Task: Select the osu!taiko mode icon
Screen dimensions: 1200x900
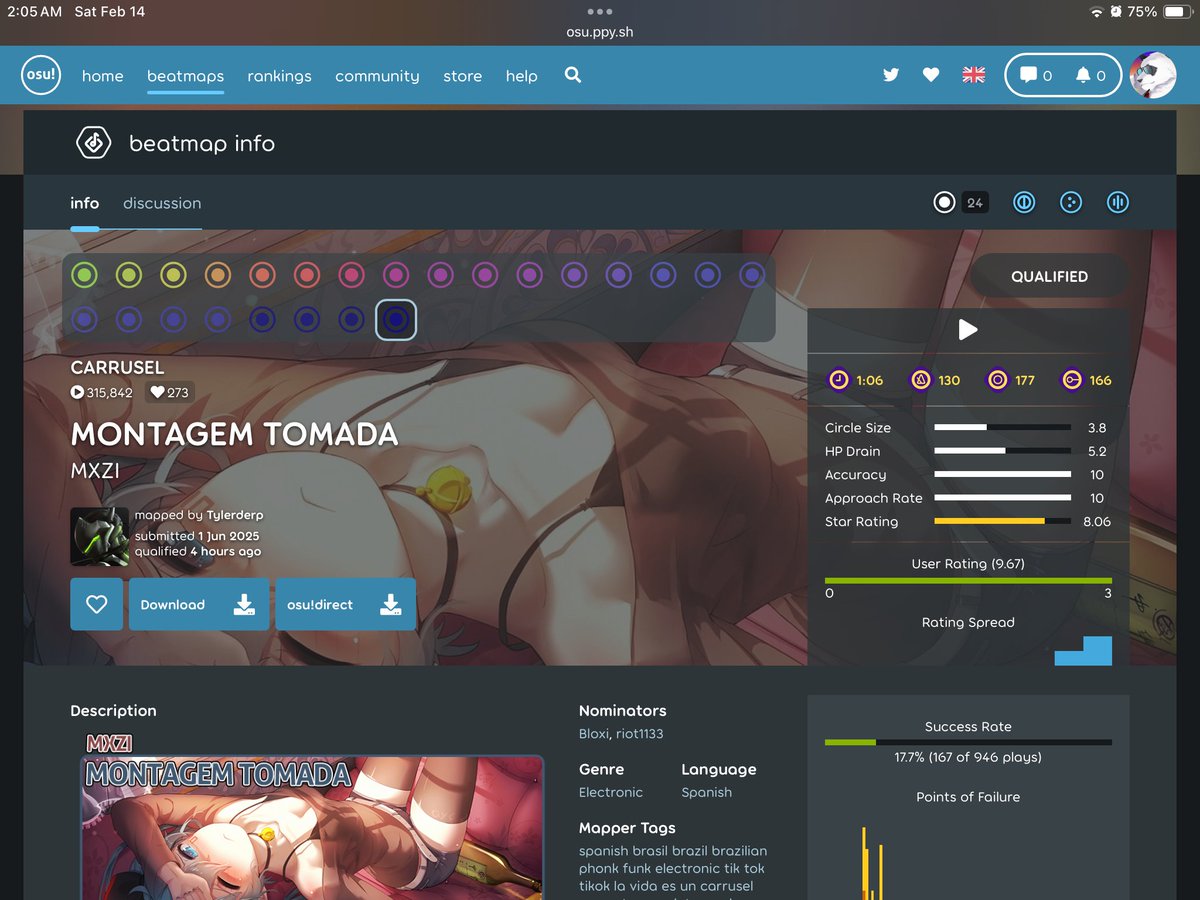Action: point(1023,203)
